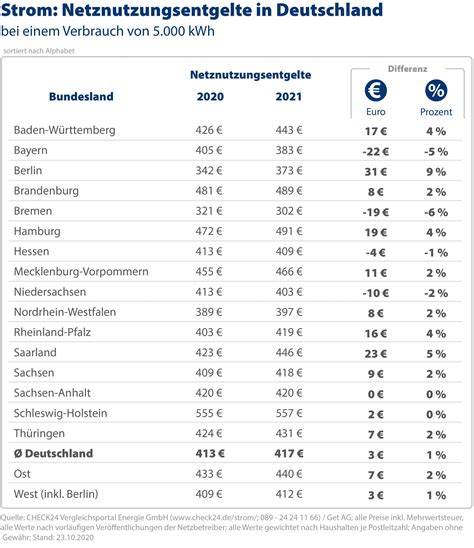Viewport: 474px width, 548px height.
Task: Click the Mecklenburg-Vorpommern row label
Action: click(81, 272)
